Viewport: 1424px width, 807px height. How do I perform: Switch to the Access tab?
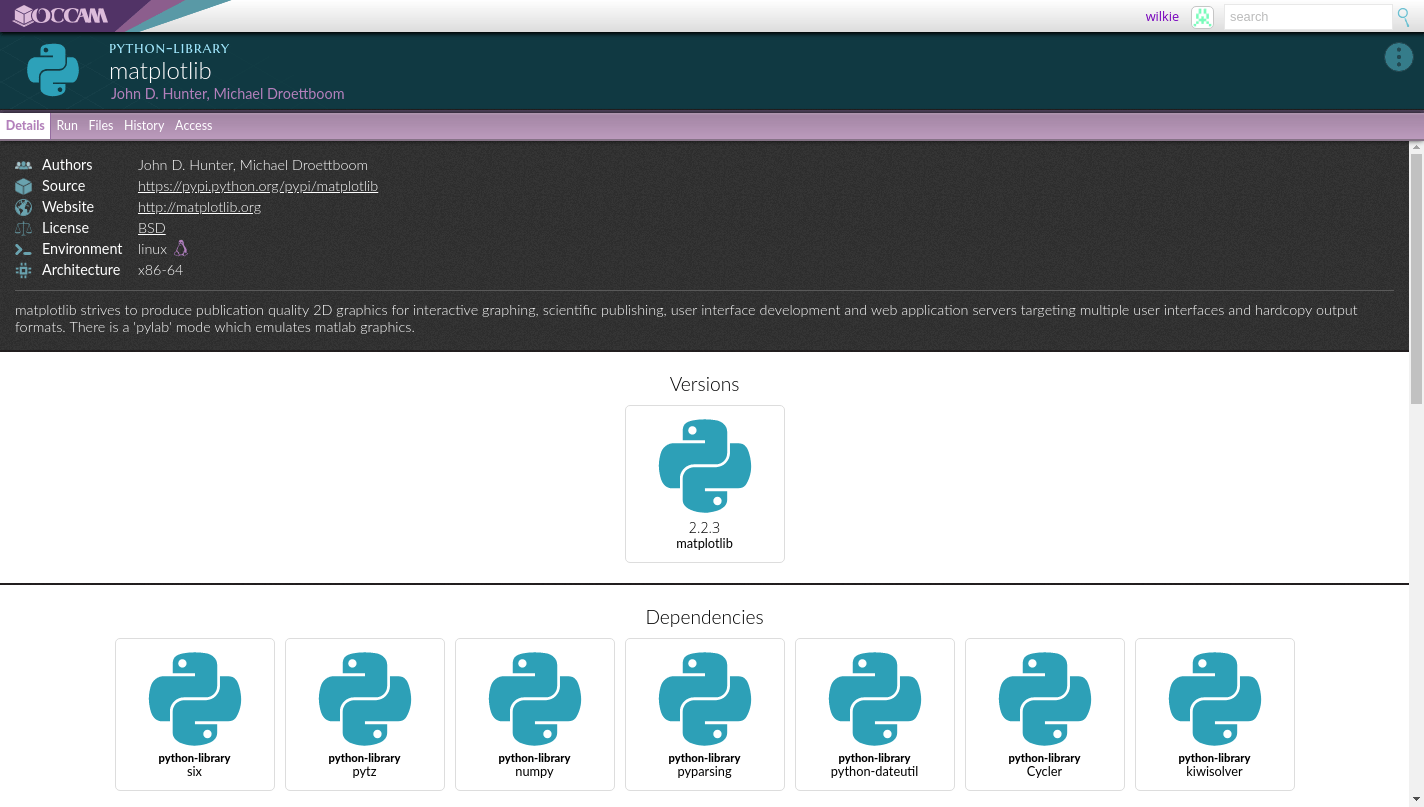(x=194, y=126)
